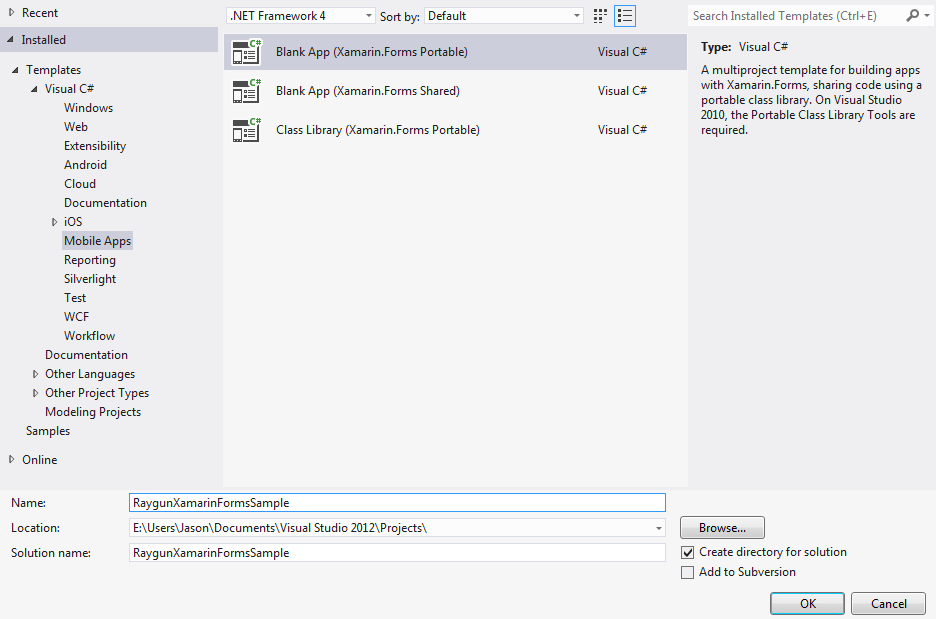The height and width of the screenshot is (619, 936).
Task: Open the Location path dropdown arrow
Action: [658, 528]
